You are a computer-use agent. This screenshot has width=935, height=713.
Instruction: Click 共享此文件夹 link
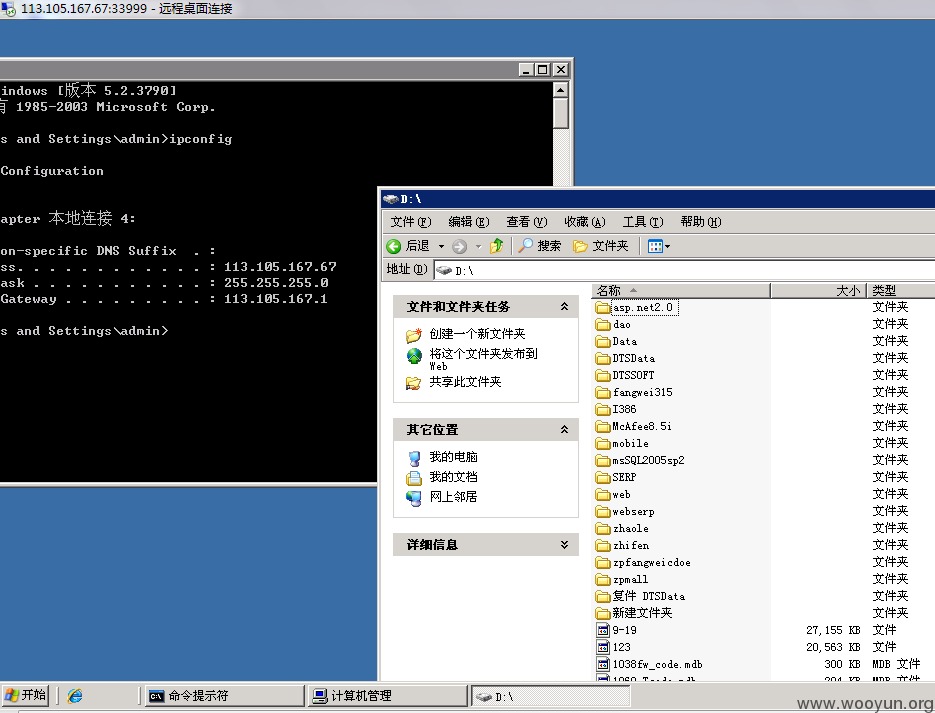tap(465, 382)
